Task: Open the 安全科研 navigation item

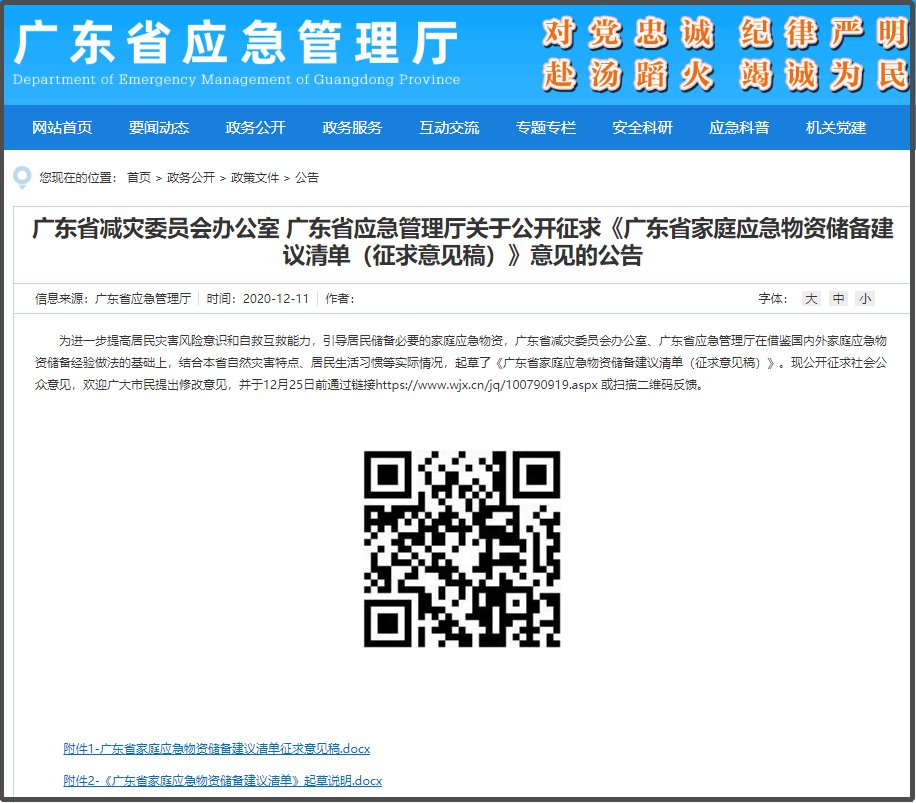Action: tap(643, 127)
